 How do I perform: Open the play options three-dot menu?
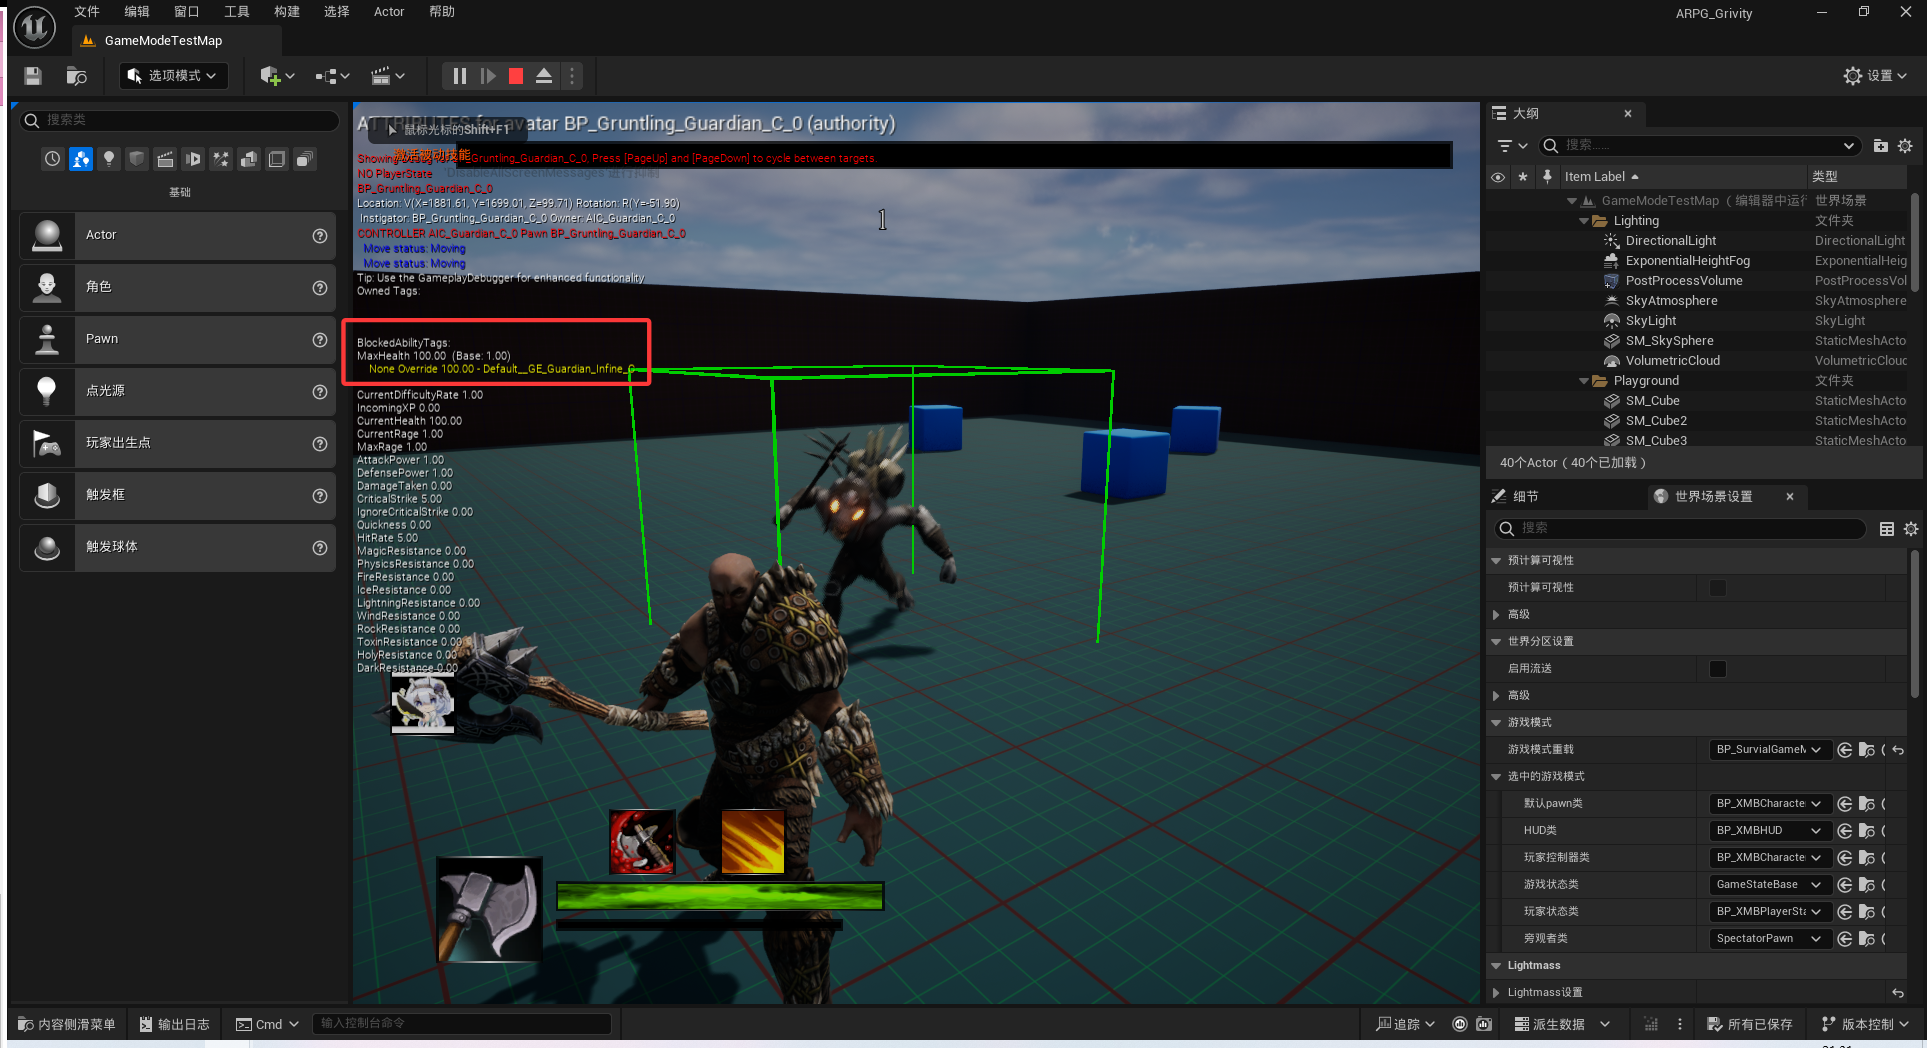pos(572,76)
